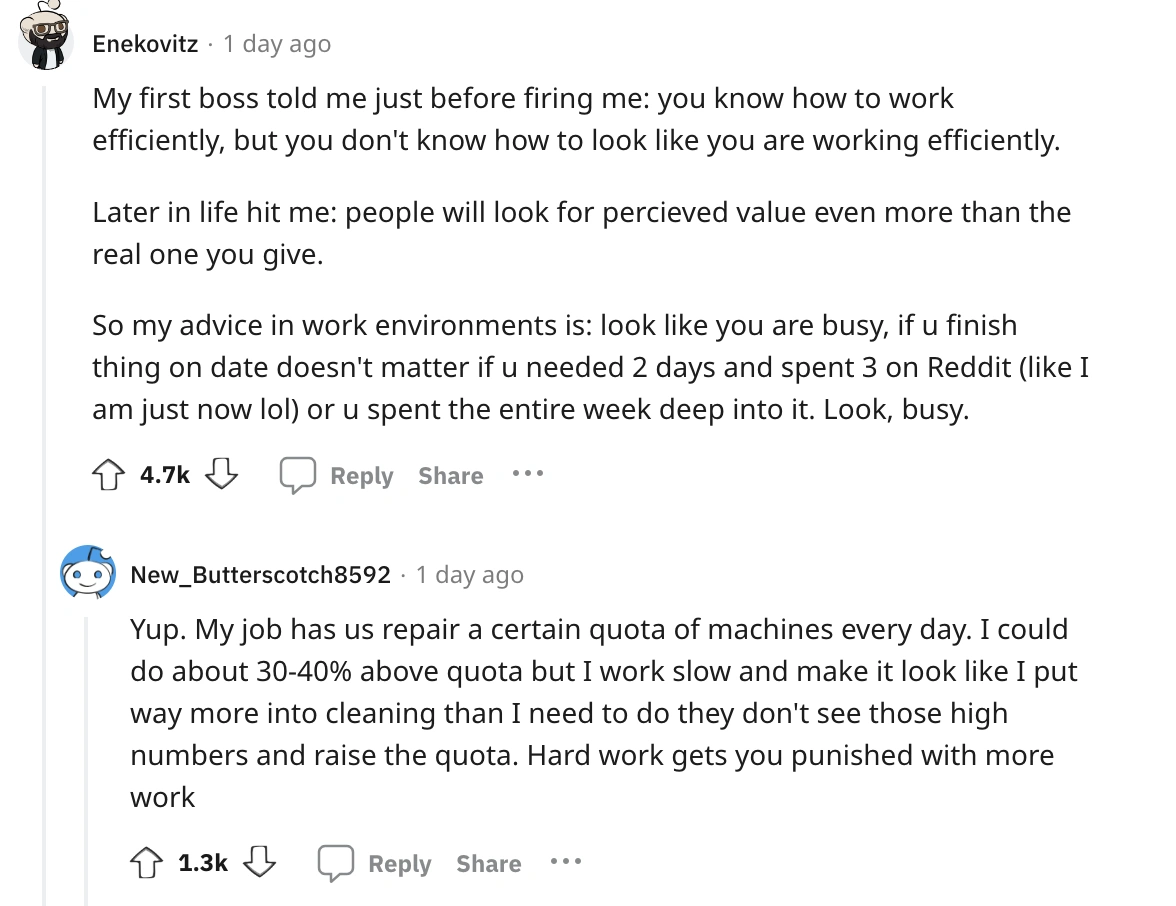Viewport: 1176px width, 906px height.
Task: Open Enekovitz's avatar profile picture
Action: [45, 42]
